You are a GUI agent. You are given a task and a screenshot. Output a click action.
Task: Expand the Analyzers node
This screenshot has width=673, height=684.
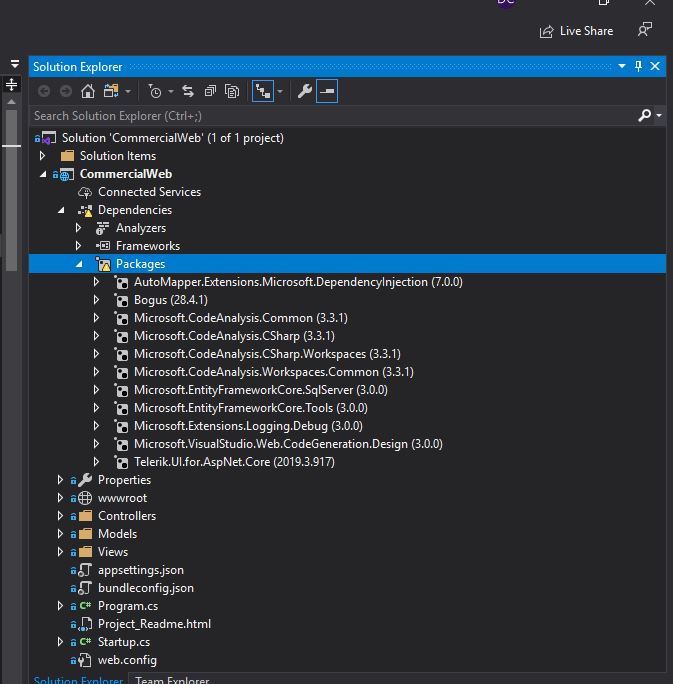coord(79,228)
